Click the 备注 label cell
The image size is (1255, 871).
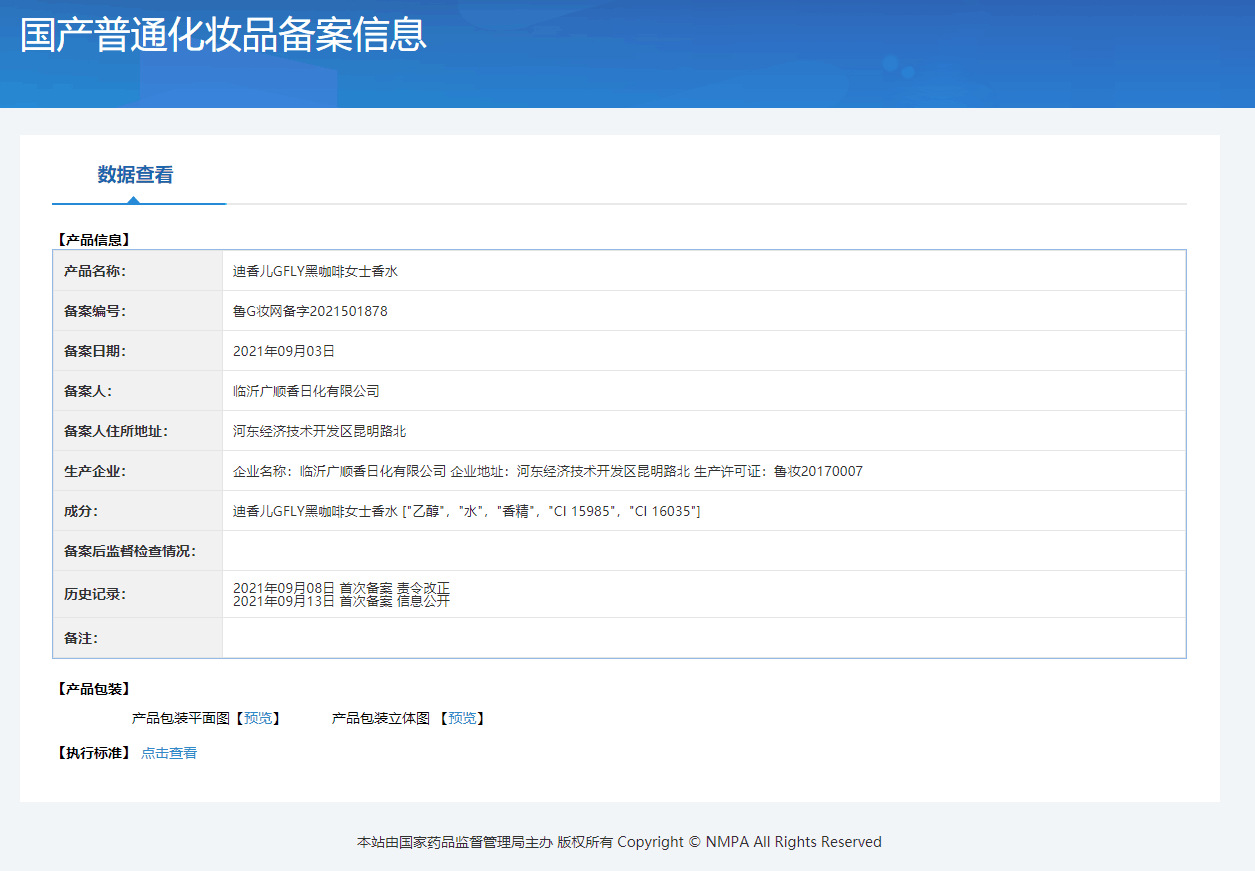coord(138,638)
